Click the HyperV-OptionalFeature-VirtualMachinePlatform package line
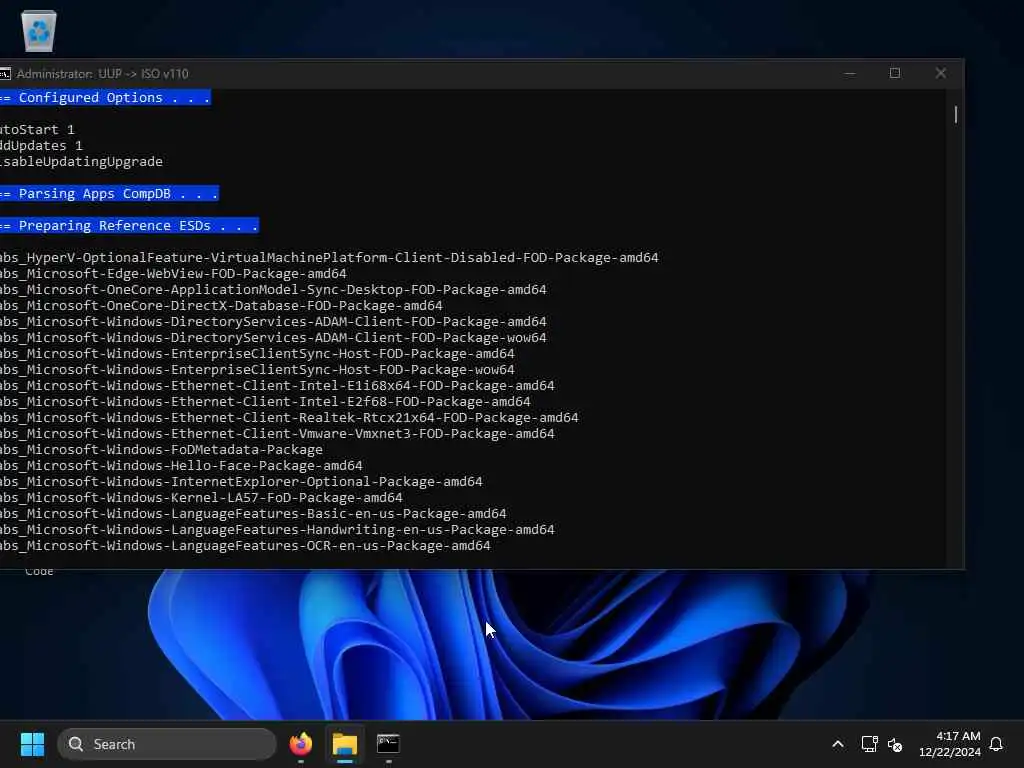The height and width of the screenshot is (768, 1024). point(329,257)
